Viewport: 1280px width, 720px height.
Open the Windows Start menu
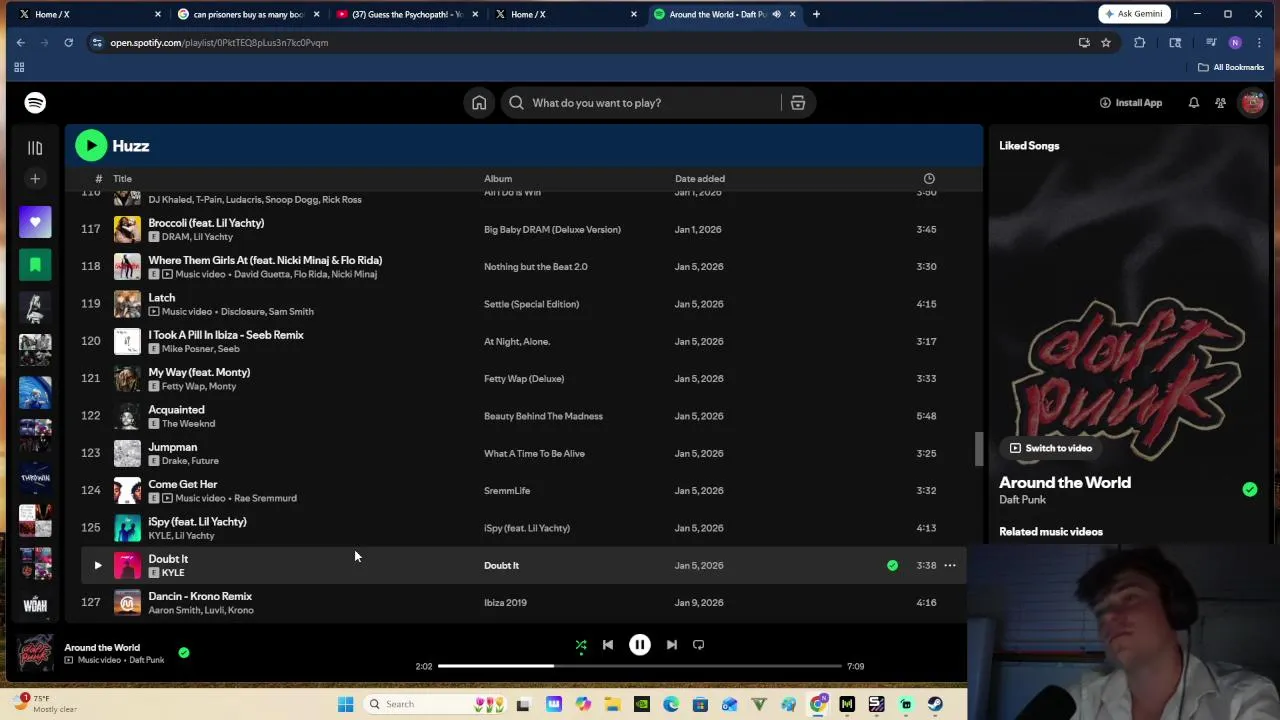(x=345, y=704)
